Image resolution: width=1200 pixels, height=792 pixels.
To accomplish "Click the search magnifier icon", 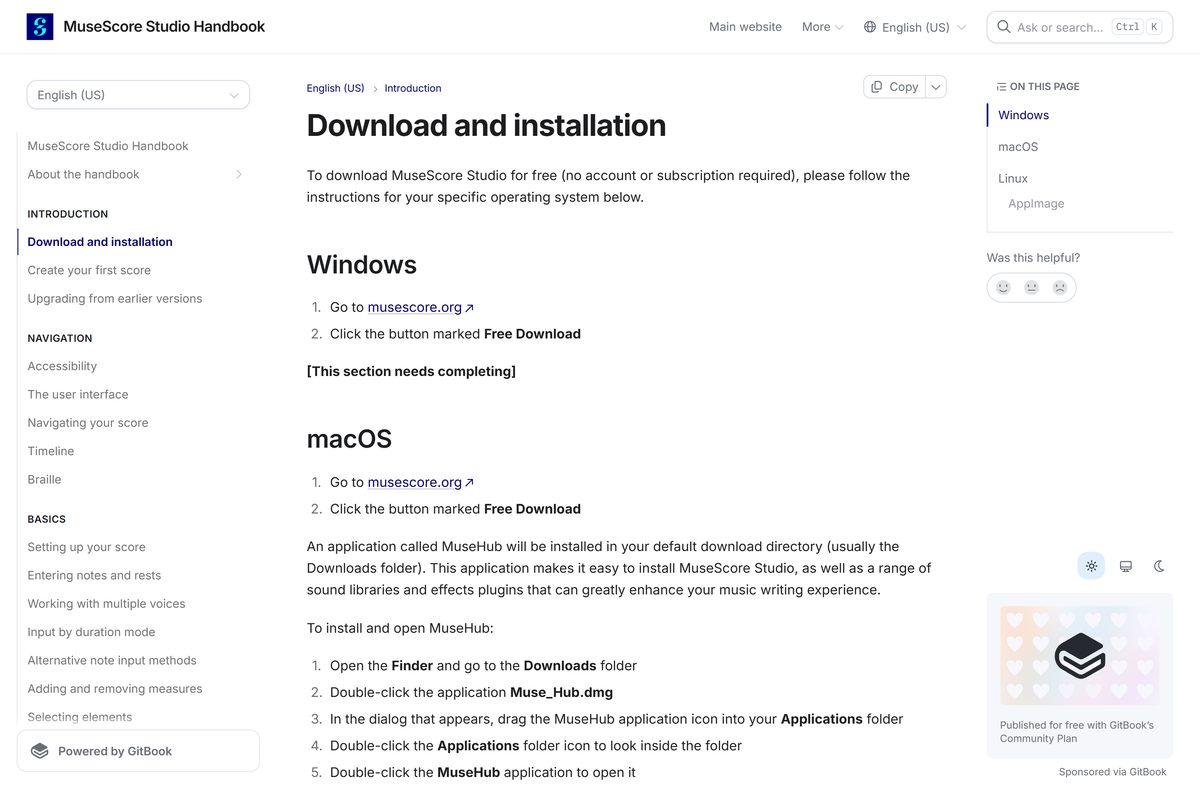I will [x=1003, y=27].
